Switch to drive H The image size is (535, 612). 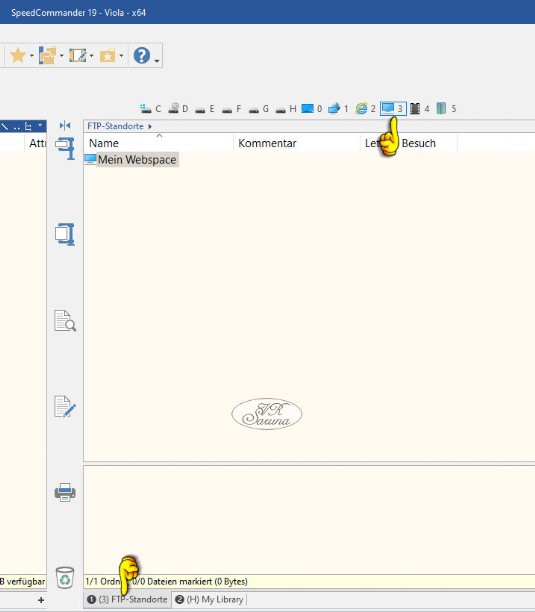[286, 109]
